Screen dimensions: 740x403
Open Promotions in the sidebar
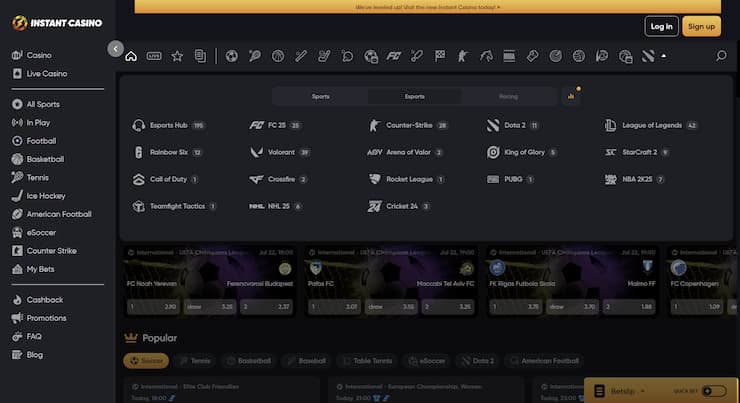coord(39,318)
